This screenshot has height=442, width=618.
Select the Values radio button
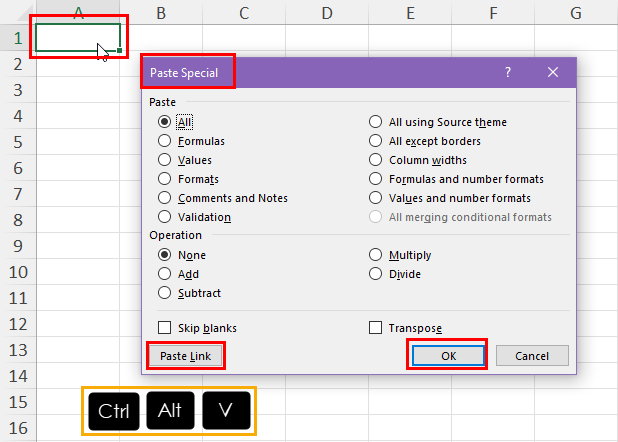point(164,160)
